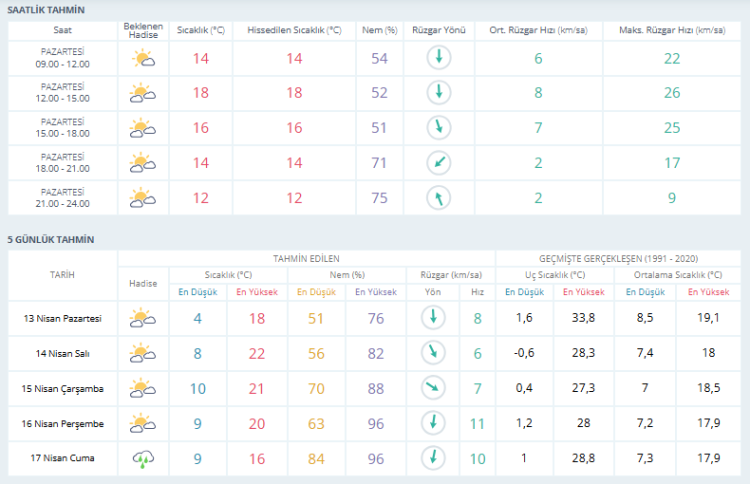The height and width of the screenshot is (484, 750).
Task: Select the 15 Nisan Çarşamba date cell
Action: coord(62,388)
